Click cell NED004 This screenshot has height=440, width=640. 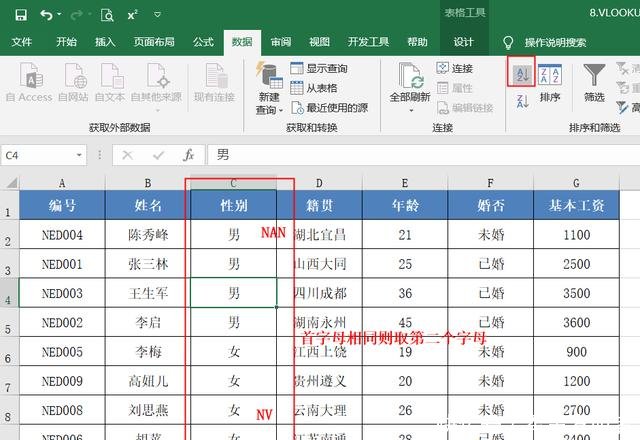[x=62, y=235]
